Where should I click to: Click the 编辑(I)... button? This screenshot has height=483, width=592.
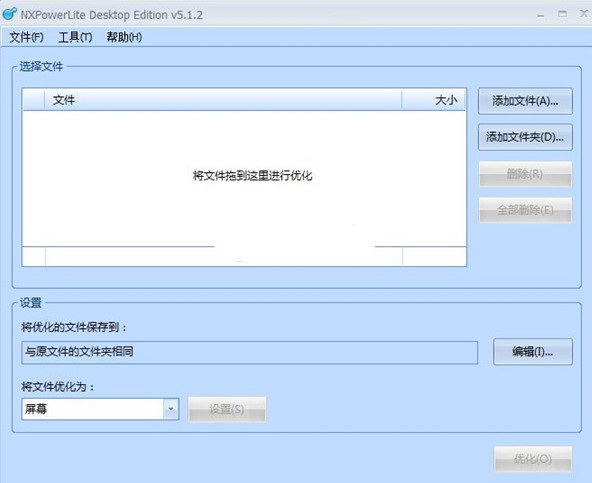coord(533,352)
